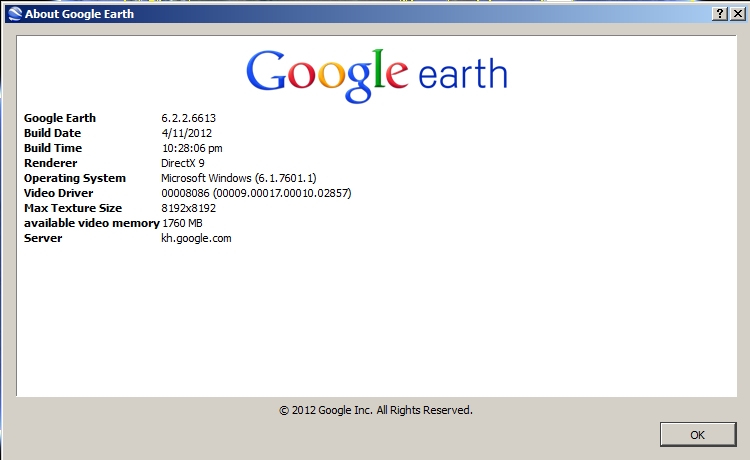The width and height of the screenshot is (750, 460).
Task: Click the Max Texture Size label
Action: [x=73, y=208]
